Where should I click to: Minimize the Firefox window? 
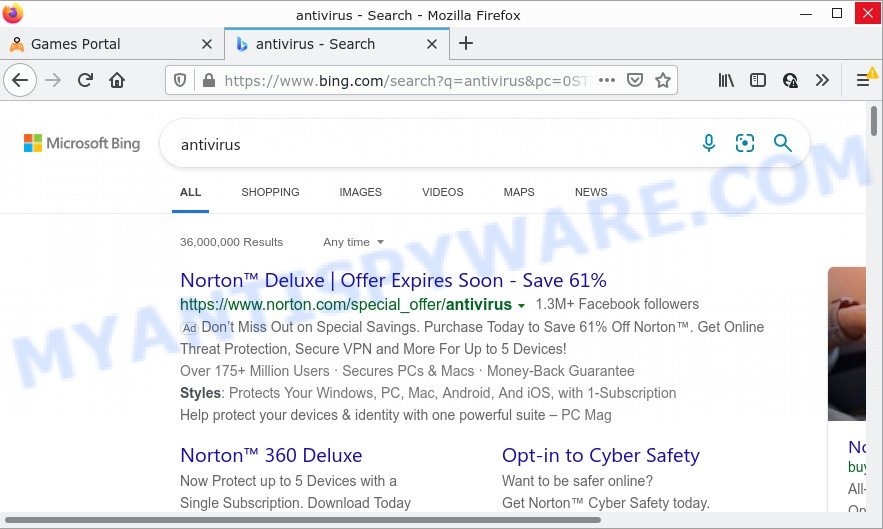click(x=806, y=14)
